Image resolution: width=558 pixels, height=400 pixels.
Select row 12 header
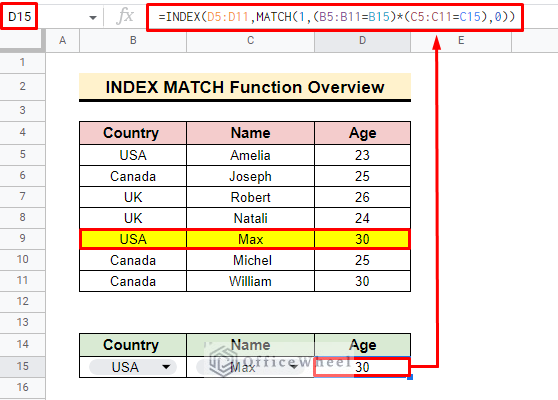point(22,301)
